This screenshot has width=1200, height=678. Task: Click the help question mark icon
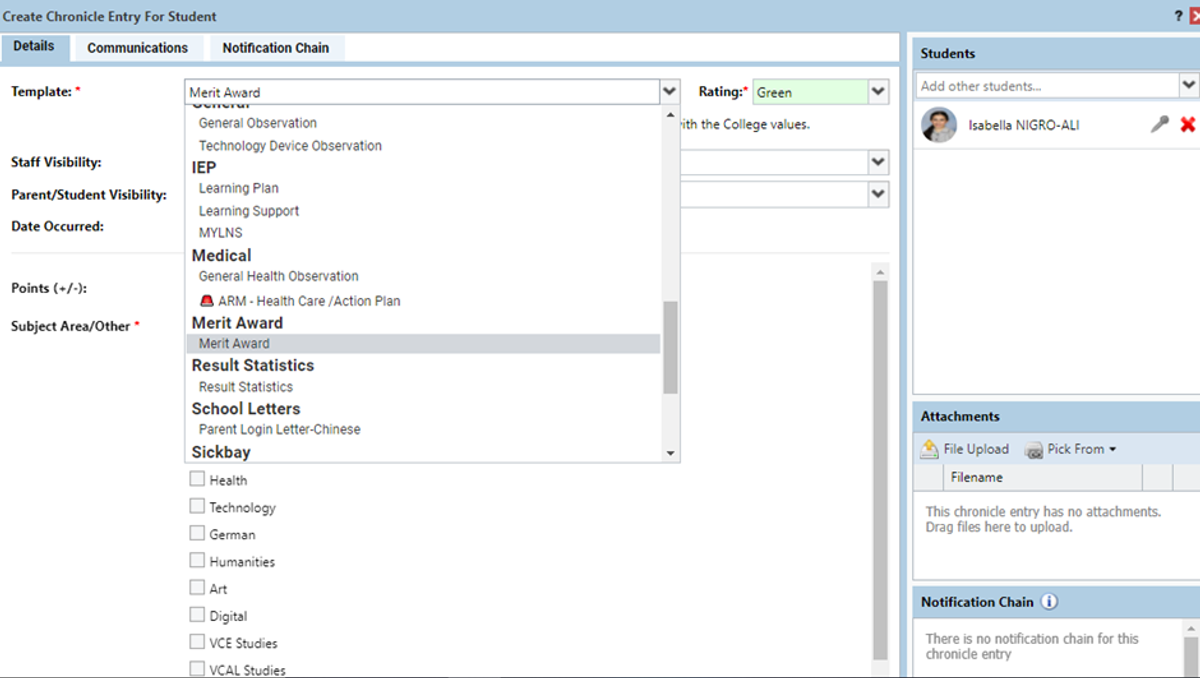1178,16
